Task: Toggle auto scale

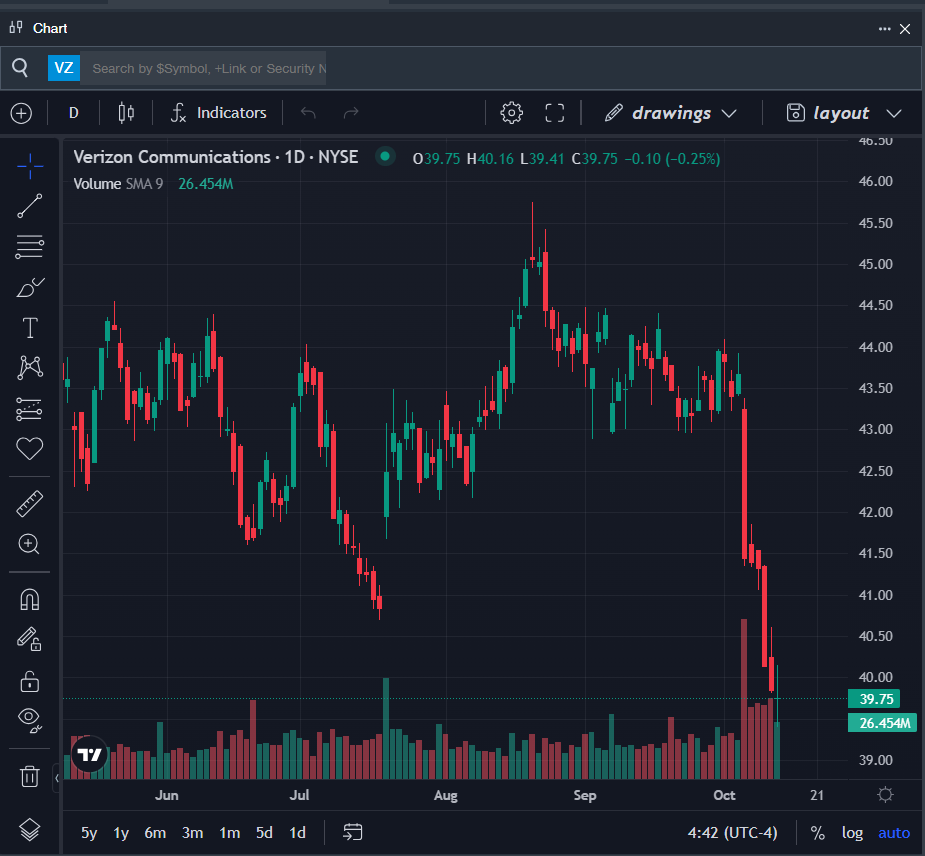Action: tap(894, 832)
